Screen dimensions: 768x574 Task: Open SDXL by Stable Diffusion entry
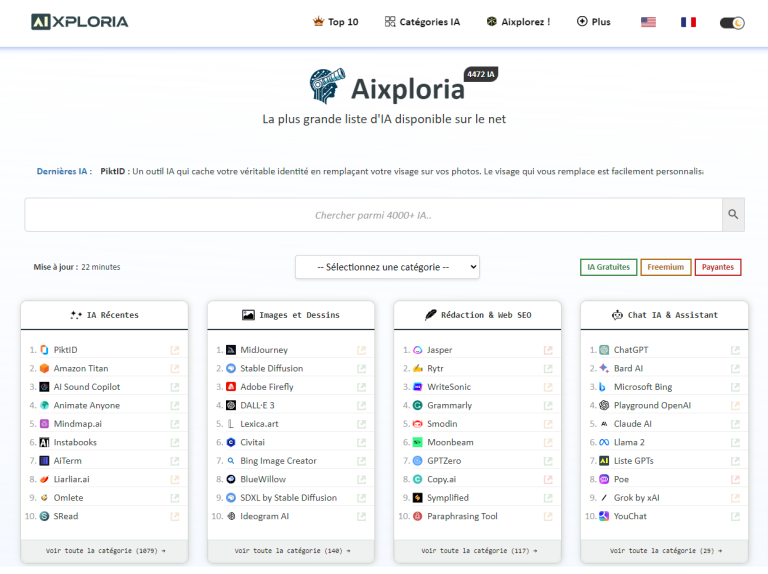point(288,498)
